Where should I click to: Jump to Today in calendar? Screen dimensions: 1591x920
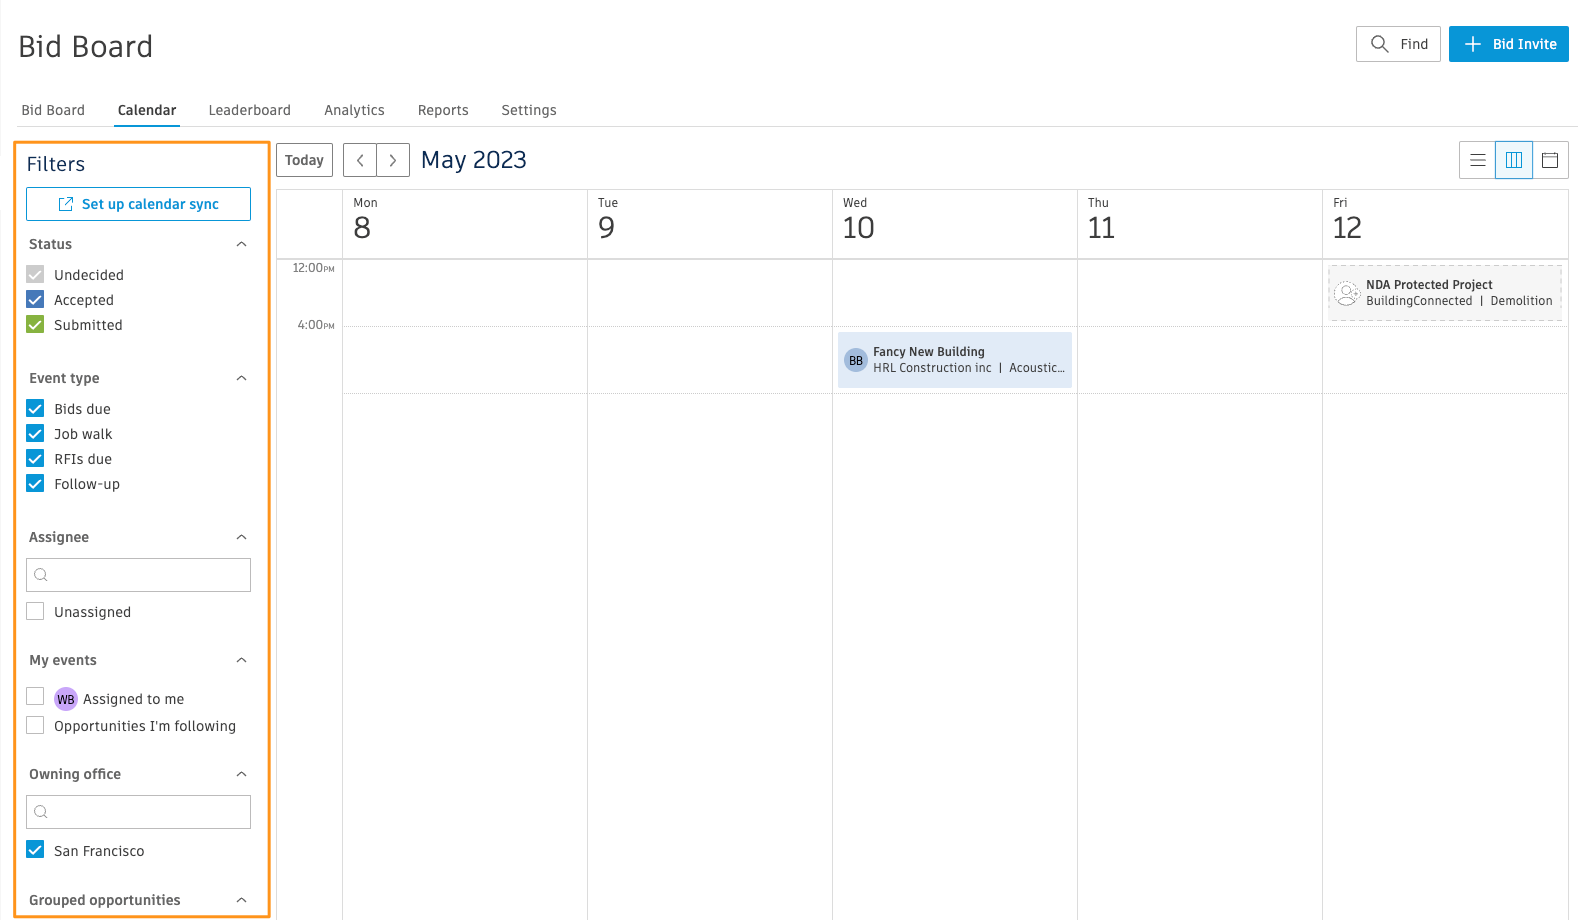pos(304,160)
